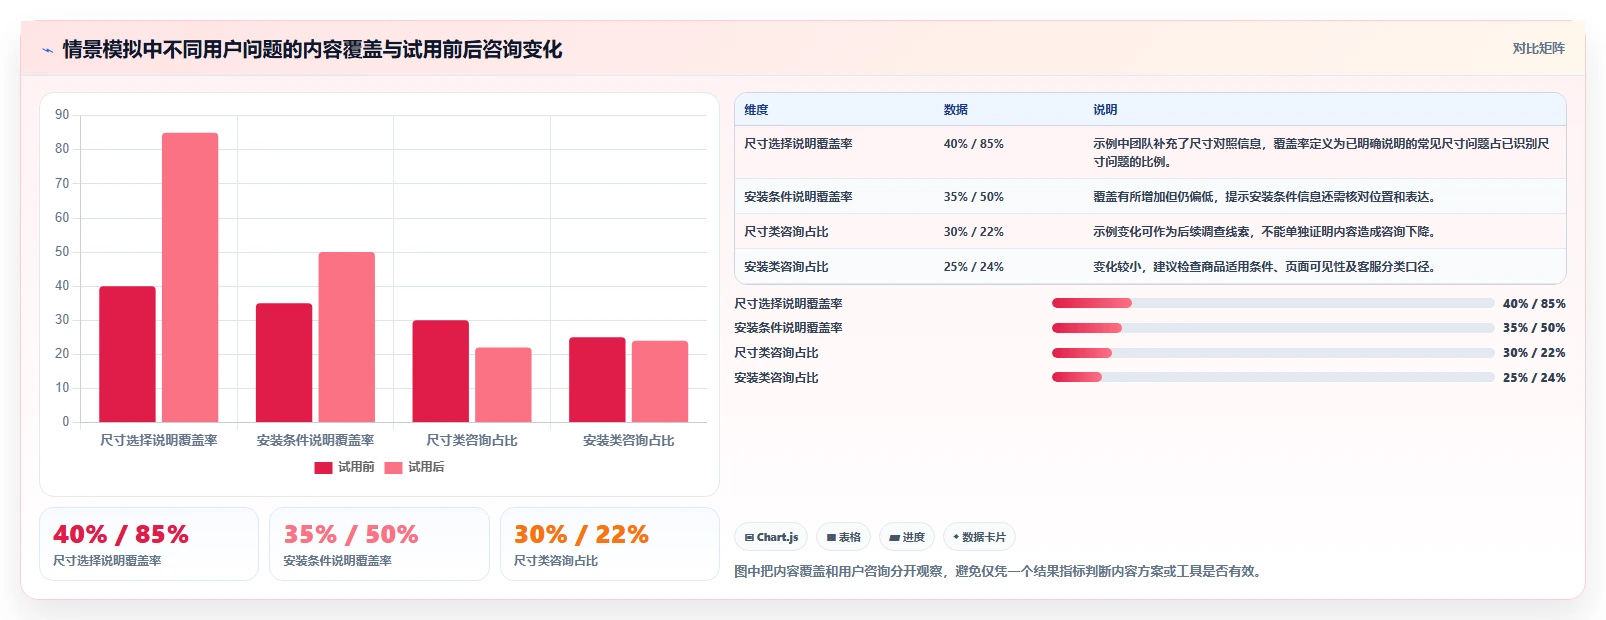1606x620 pixels.
Task: Click the progress bar for 安装类咨询占比
Action: 1273,377
